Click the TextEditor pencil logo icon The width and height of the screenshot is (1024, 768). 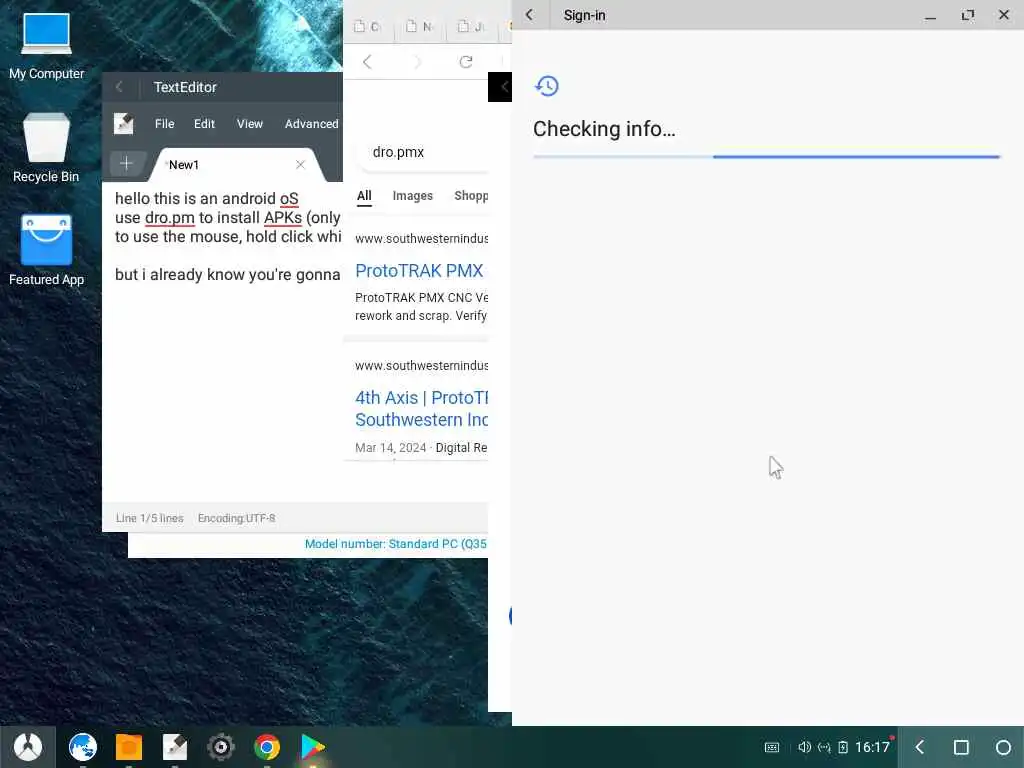tap(123, 123)
